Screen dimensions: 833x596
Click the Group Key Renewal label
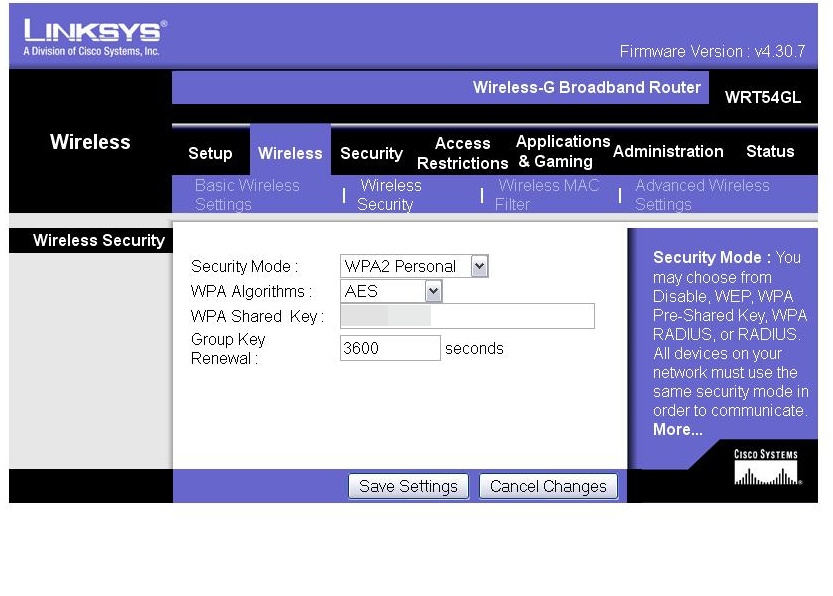[228, 348]
